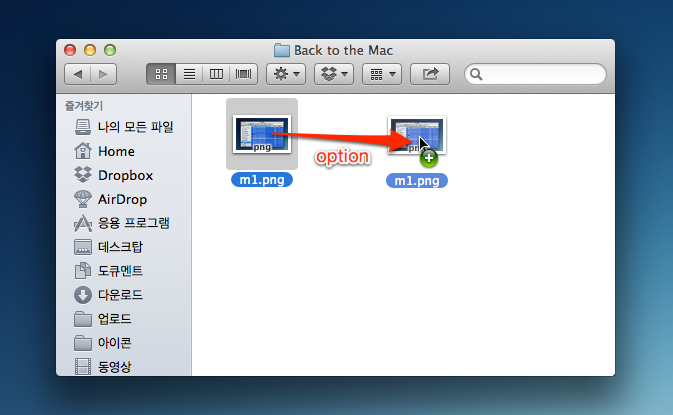
Task: Click the original m1.png file name label
Action: [262, 180]
